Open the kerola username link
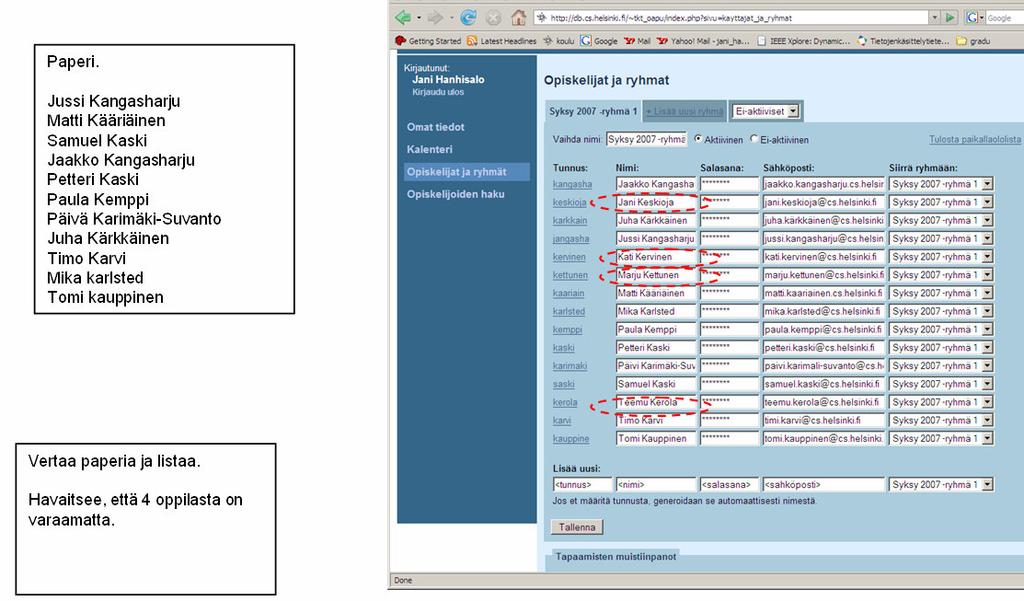 [565, 402]
